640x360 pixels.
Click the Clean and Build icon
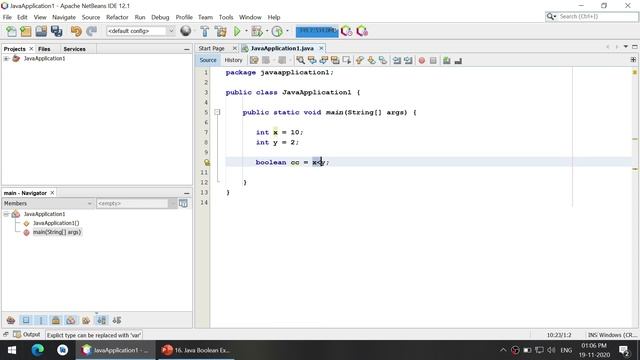220,31
